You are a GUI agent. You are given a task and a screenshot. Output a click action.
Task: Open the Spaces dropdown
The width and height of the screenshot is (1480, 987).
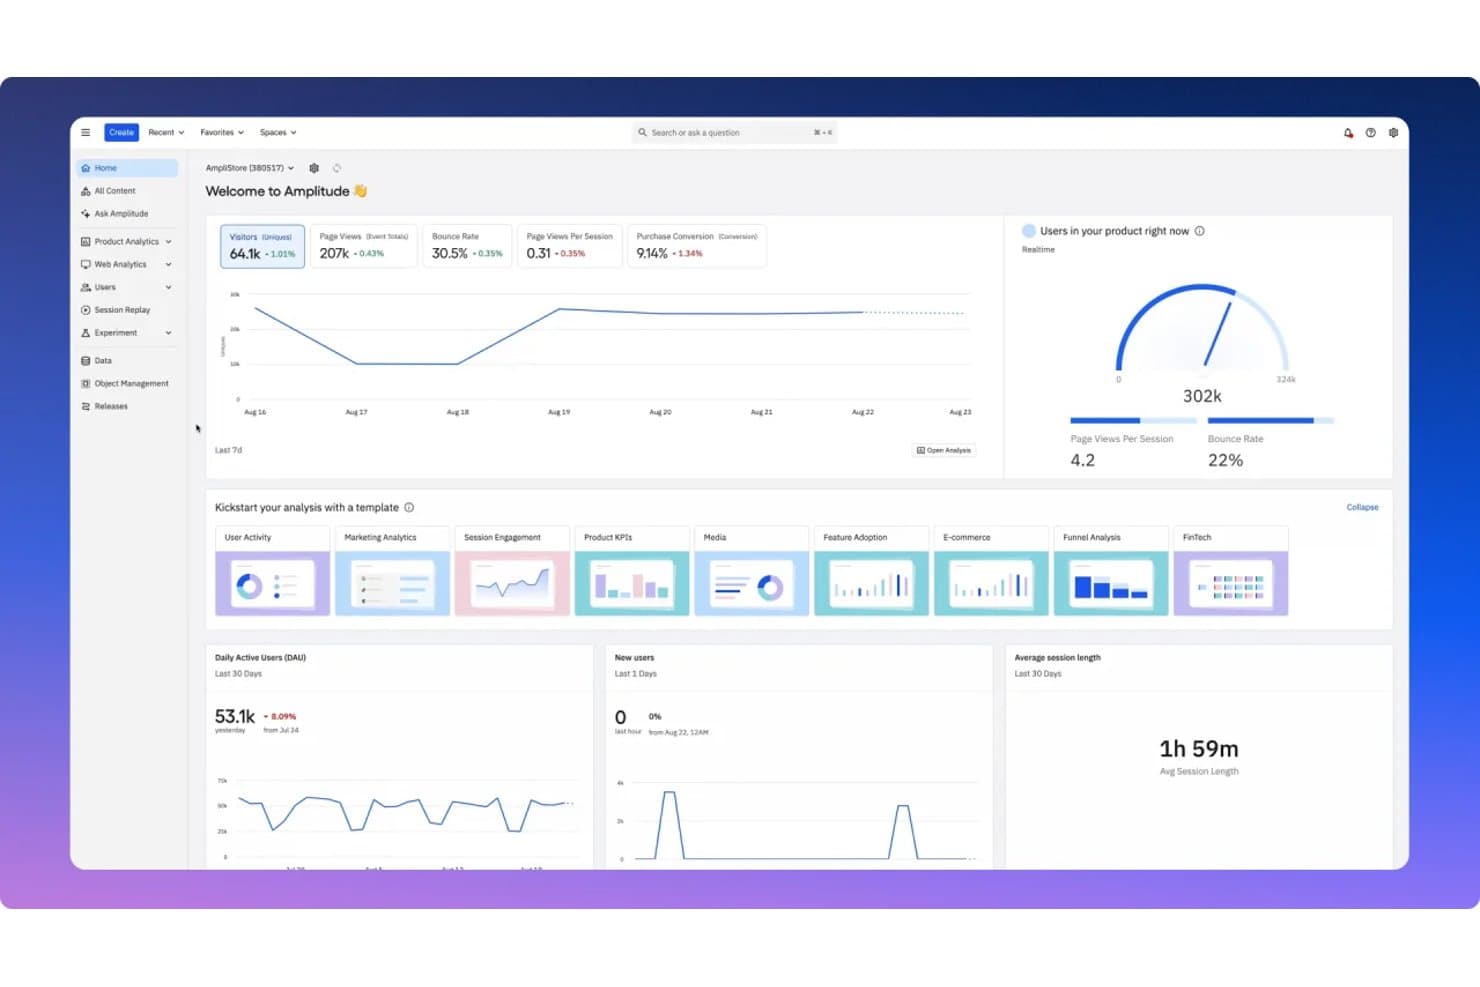click(278, 132)
